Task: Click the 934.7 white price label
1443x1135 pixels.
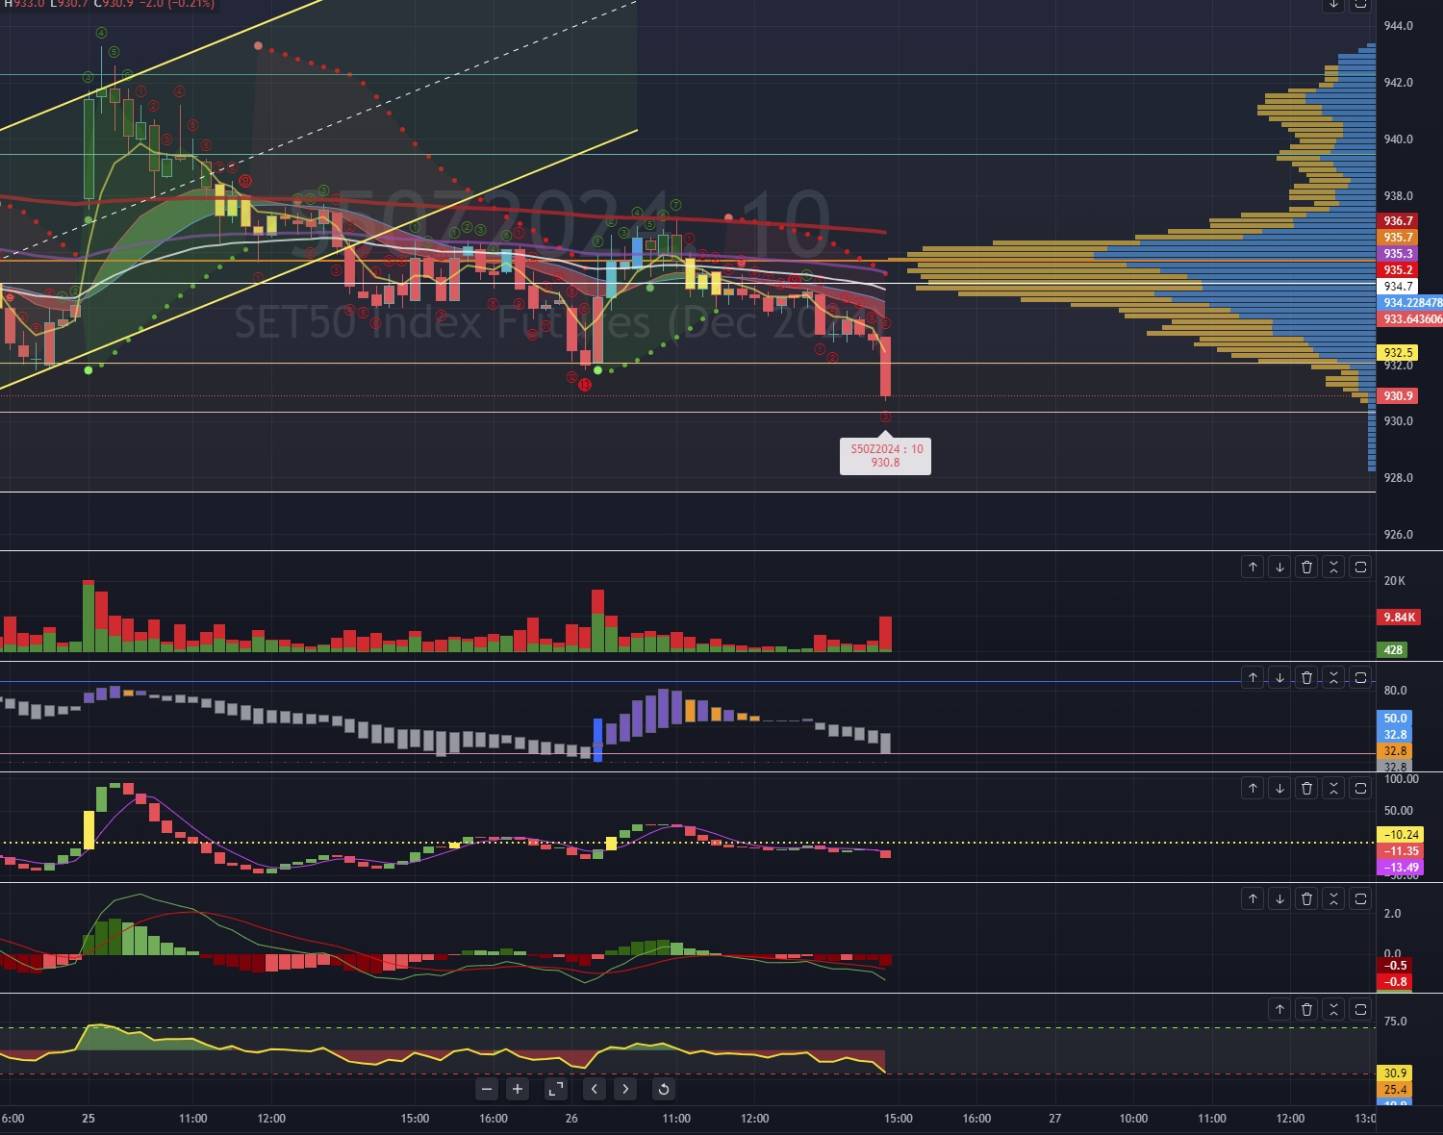Action: point(1398,286)
